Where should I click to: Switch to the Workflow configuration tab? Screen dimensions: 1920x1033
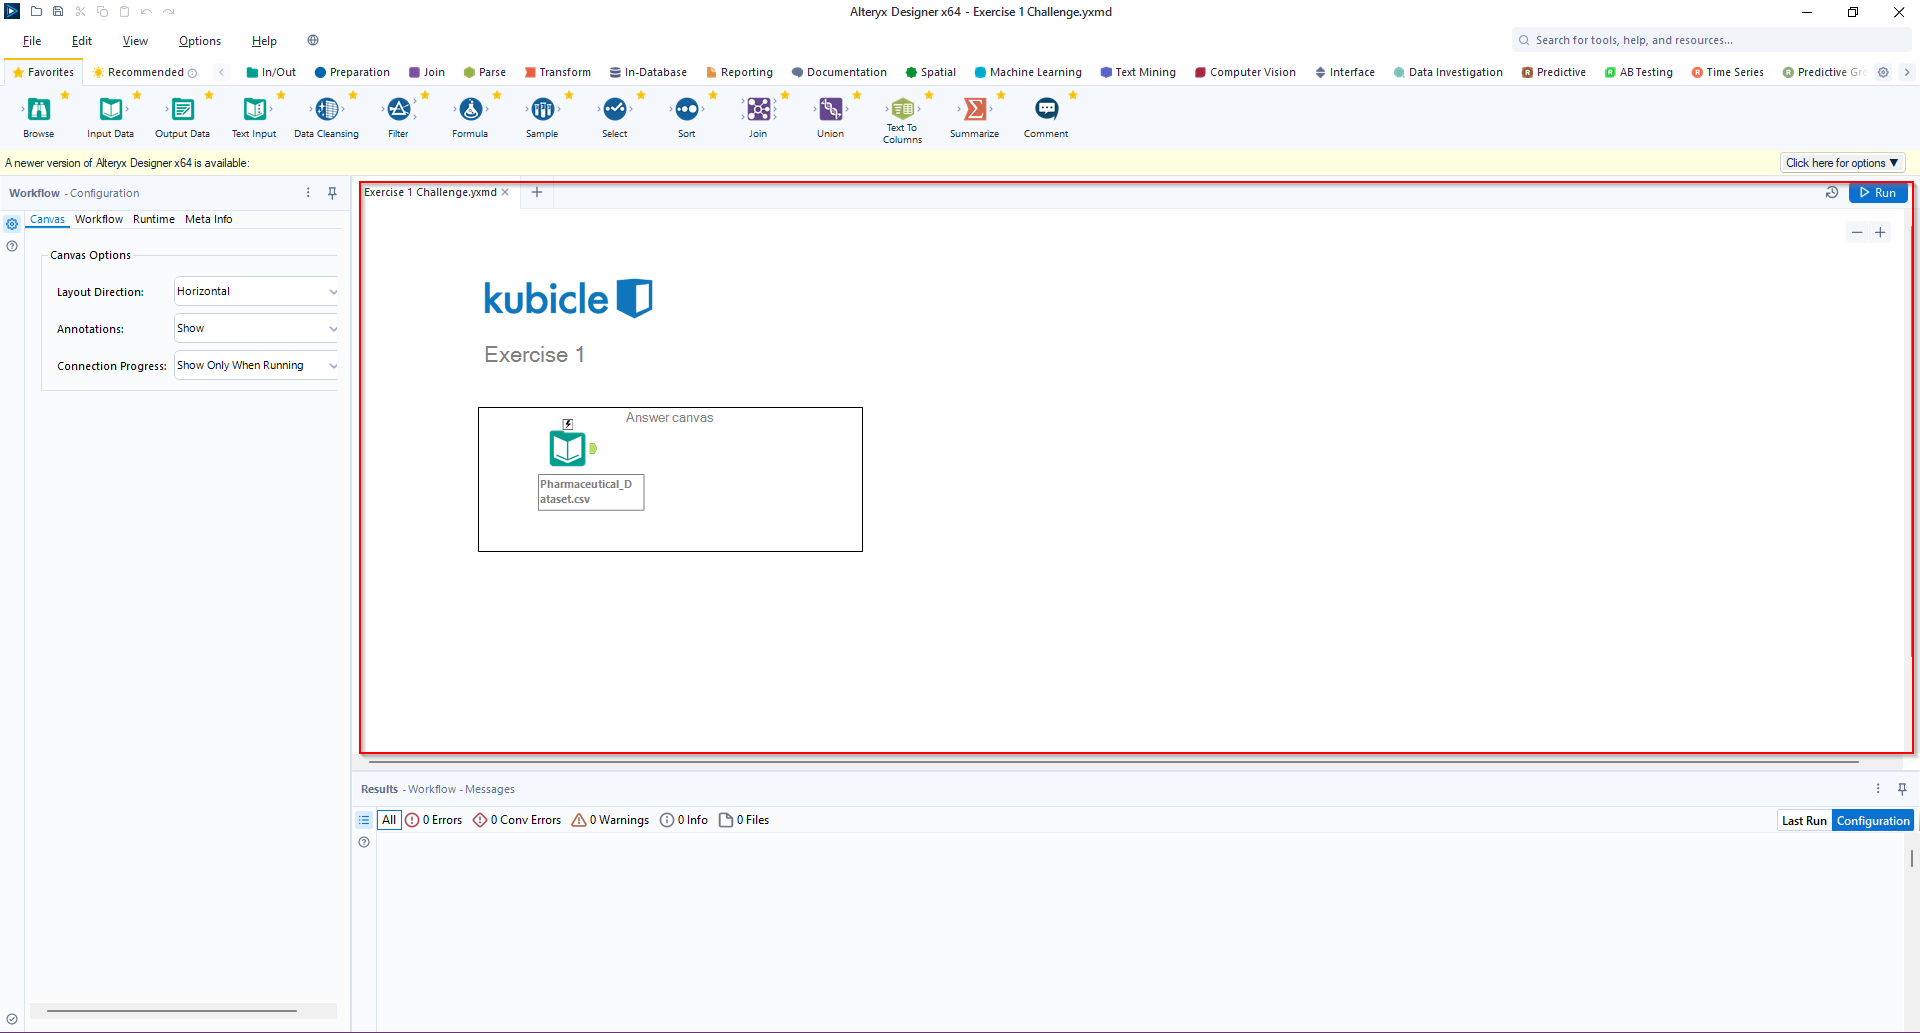pos(99,219)
